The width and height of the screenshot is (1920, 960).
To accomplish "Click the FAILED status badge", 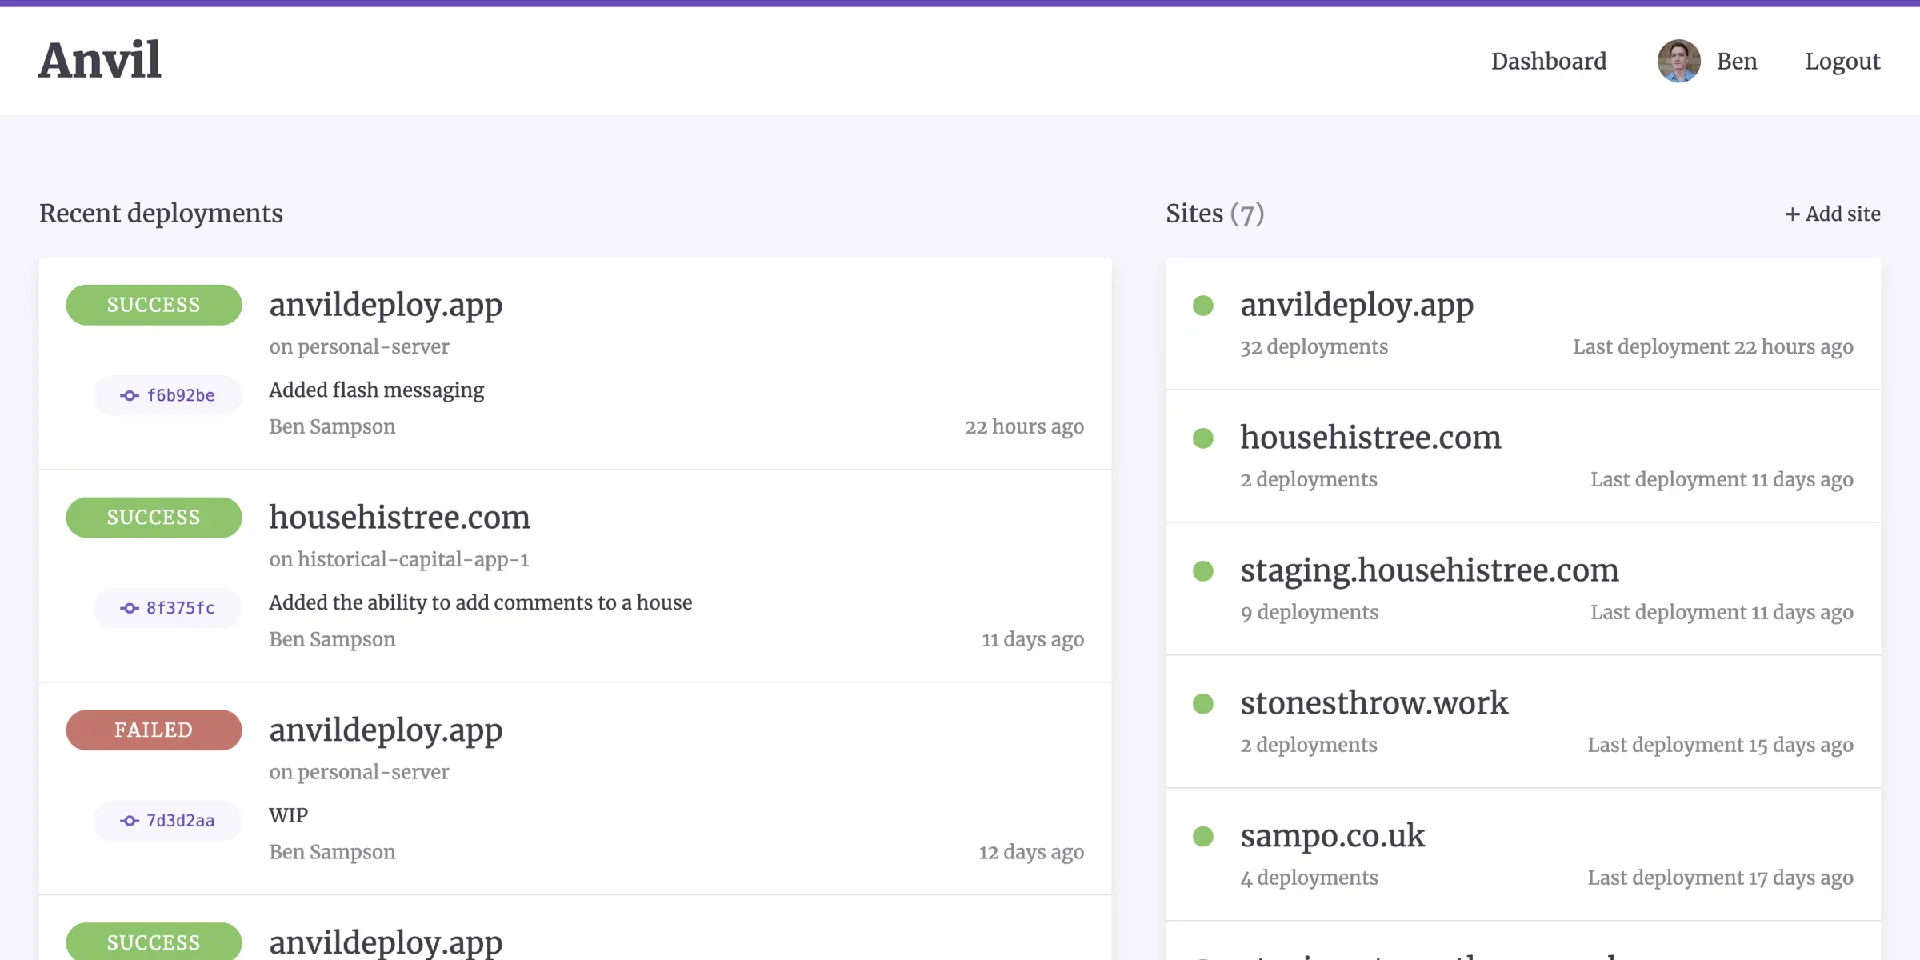I will click(x=154, y=730).
